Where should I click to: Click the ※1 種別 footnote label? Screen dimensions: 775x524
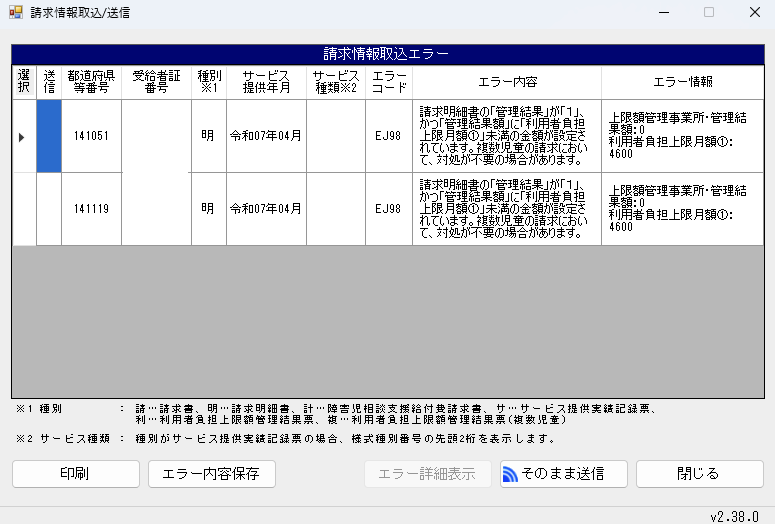[x=39, y=409]
